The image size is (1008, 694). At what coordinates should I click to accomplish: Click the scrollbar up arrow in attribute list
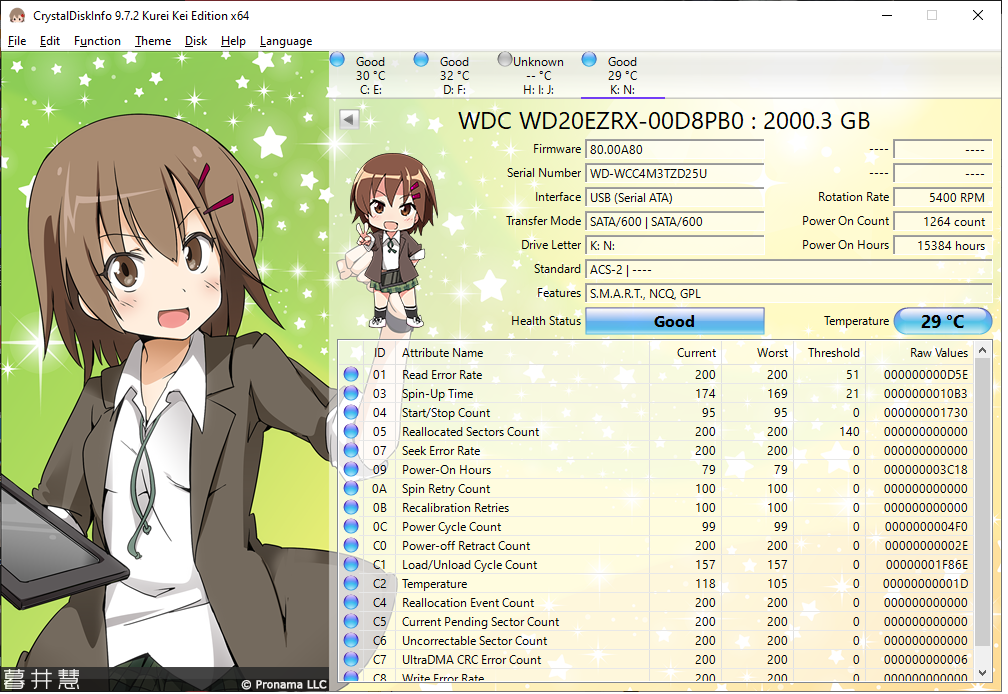(x=982, y=351)
